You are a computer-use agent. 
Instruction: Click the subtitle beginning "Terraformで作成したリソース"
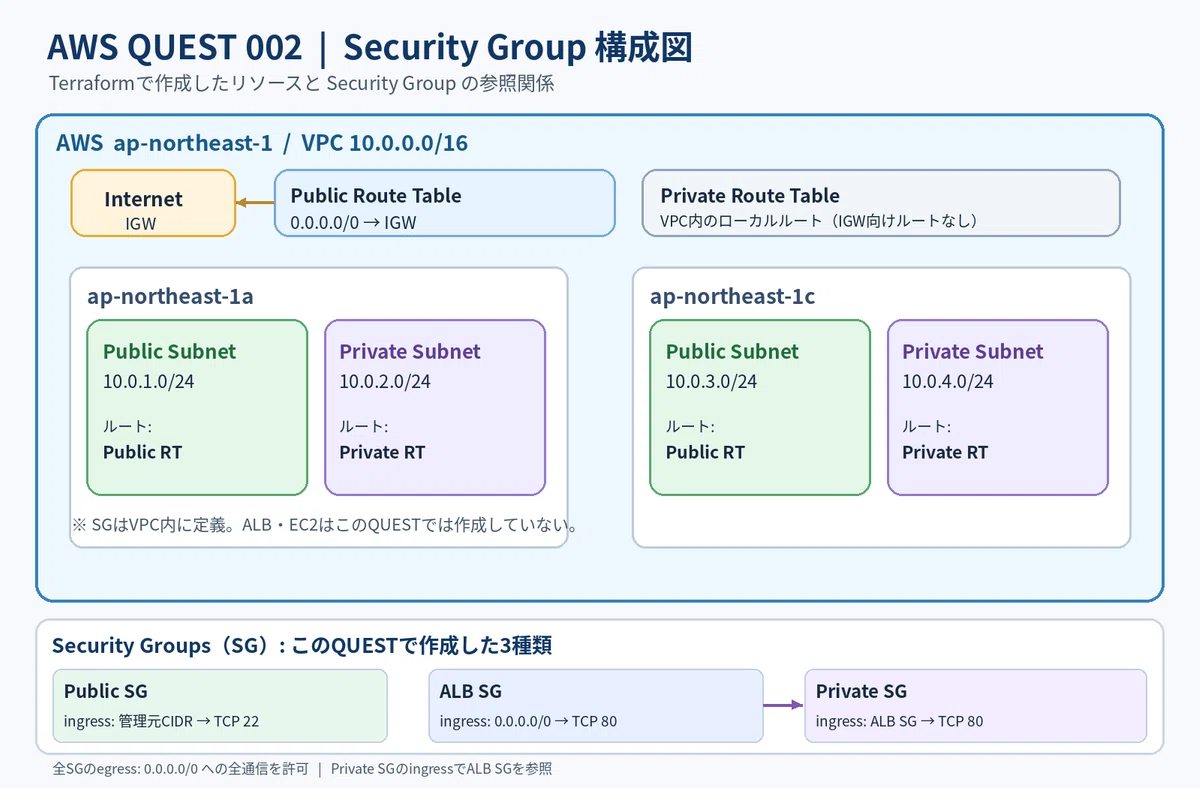[x=302, y=84]
